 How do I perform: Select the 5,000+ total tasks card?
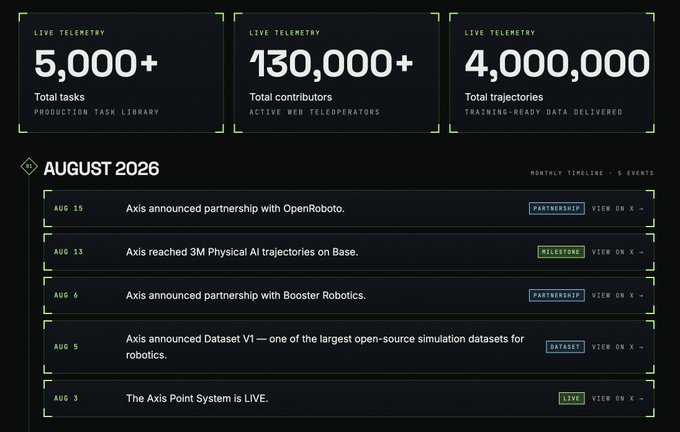[121, 72]
